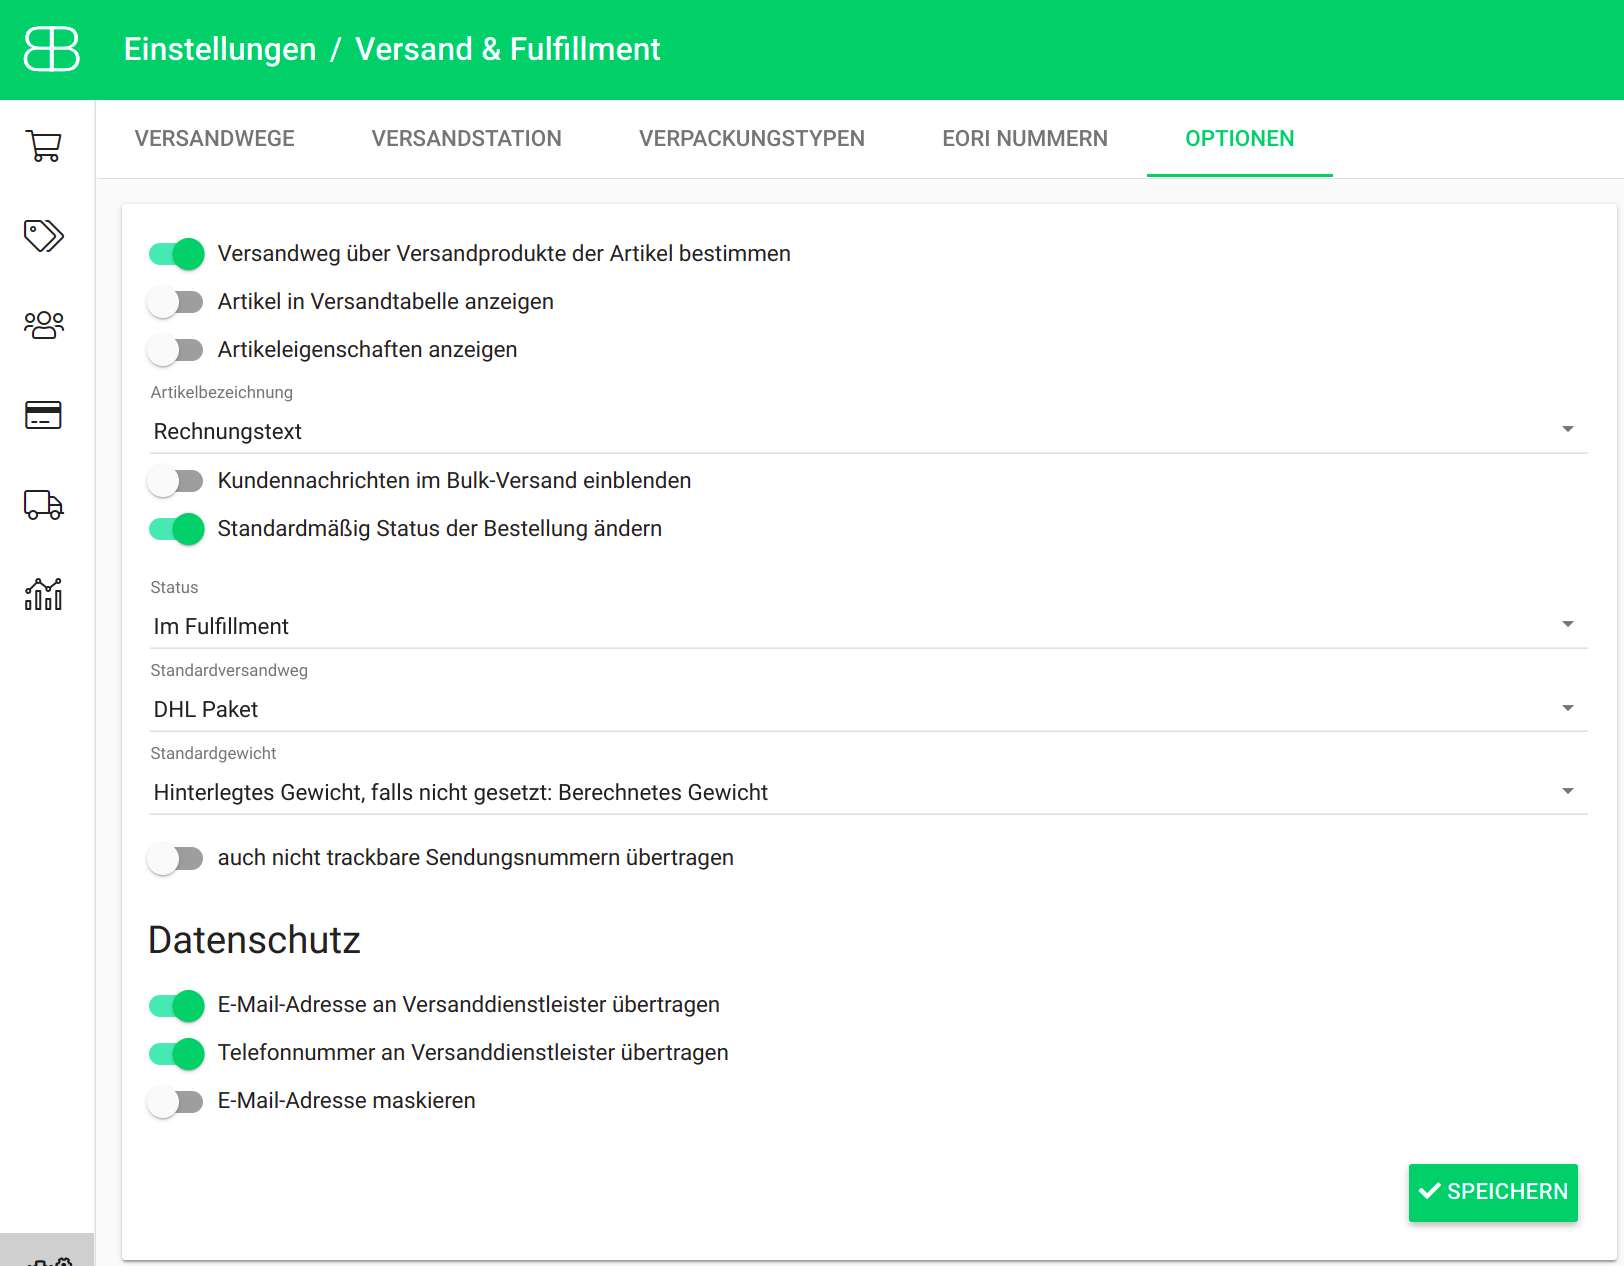Click the Artikelbezeichnung field label
This screenshot has width=1624, height=1266.
tap(222, 392)
